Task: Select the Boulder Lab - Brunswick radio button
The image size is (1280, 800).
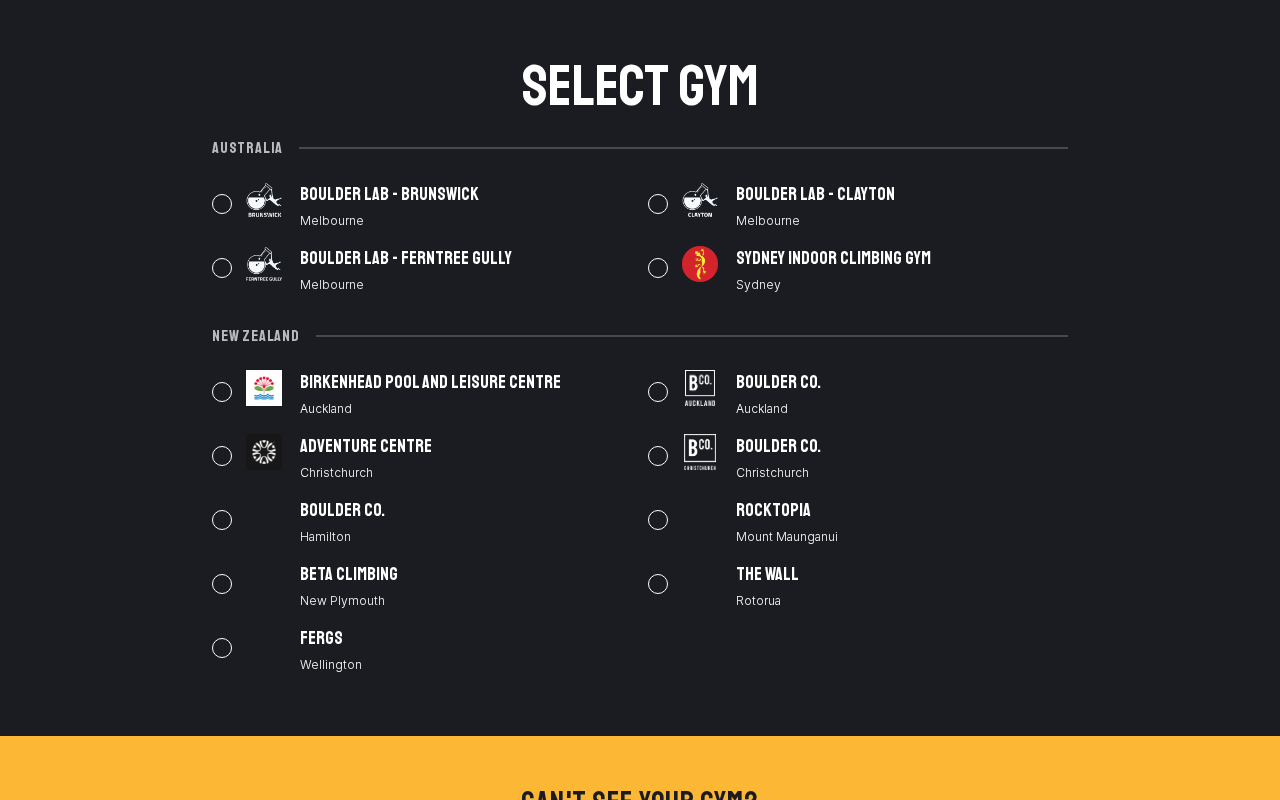Action: pyautogui.click(x=222, y=204)
